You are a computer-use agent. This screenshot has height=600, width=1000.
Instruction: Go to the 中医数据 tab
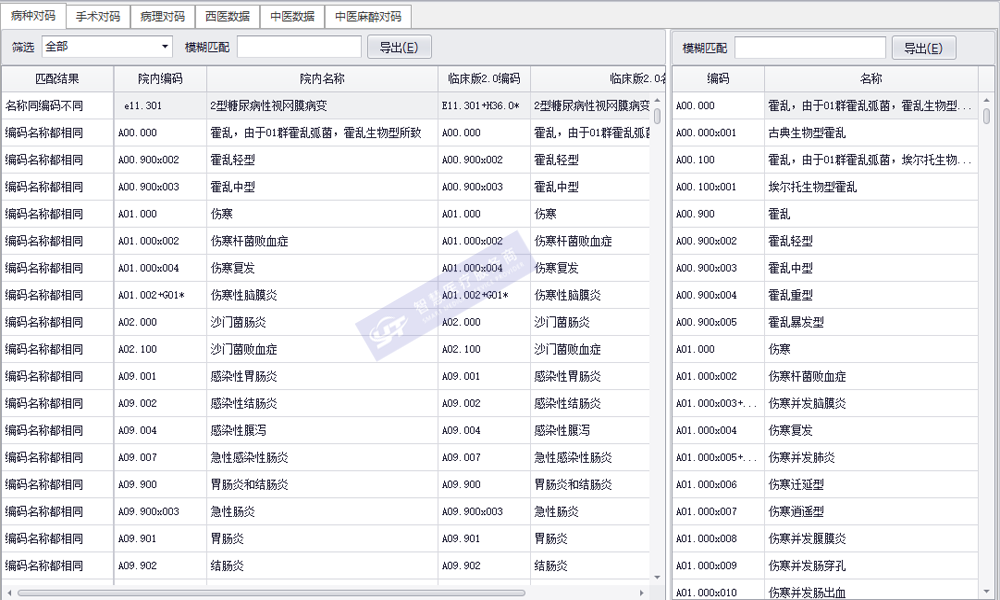click(x=292, y=17)
